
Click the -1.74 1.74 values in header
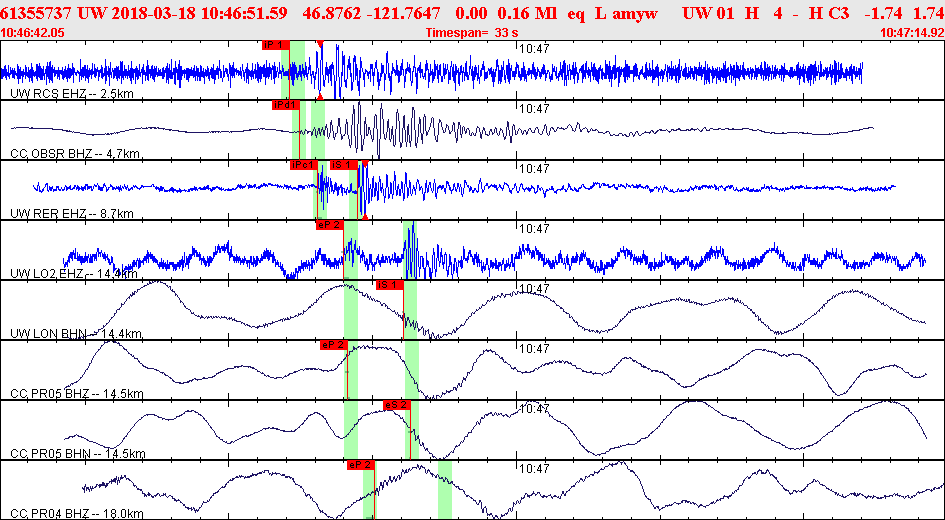click(905, 14)
